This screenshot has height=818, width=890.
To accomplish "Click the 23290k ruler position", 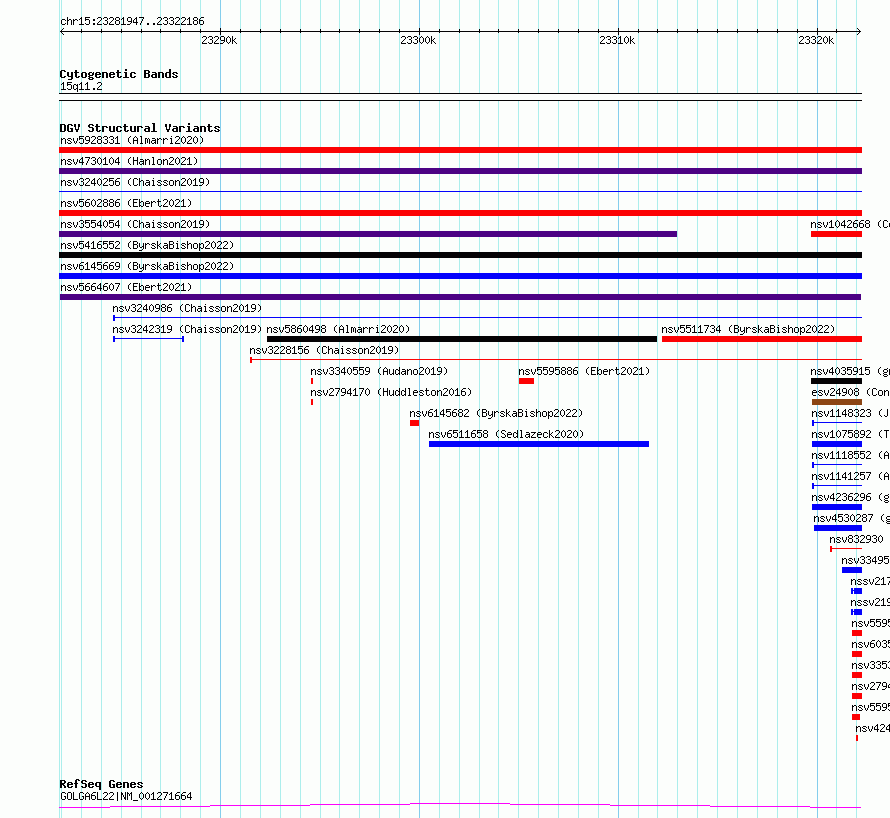I will 219,40.
